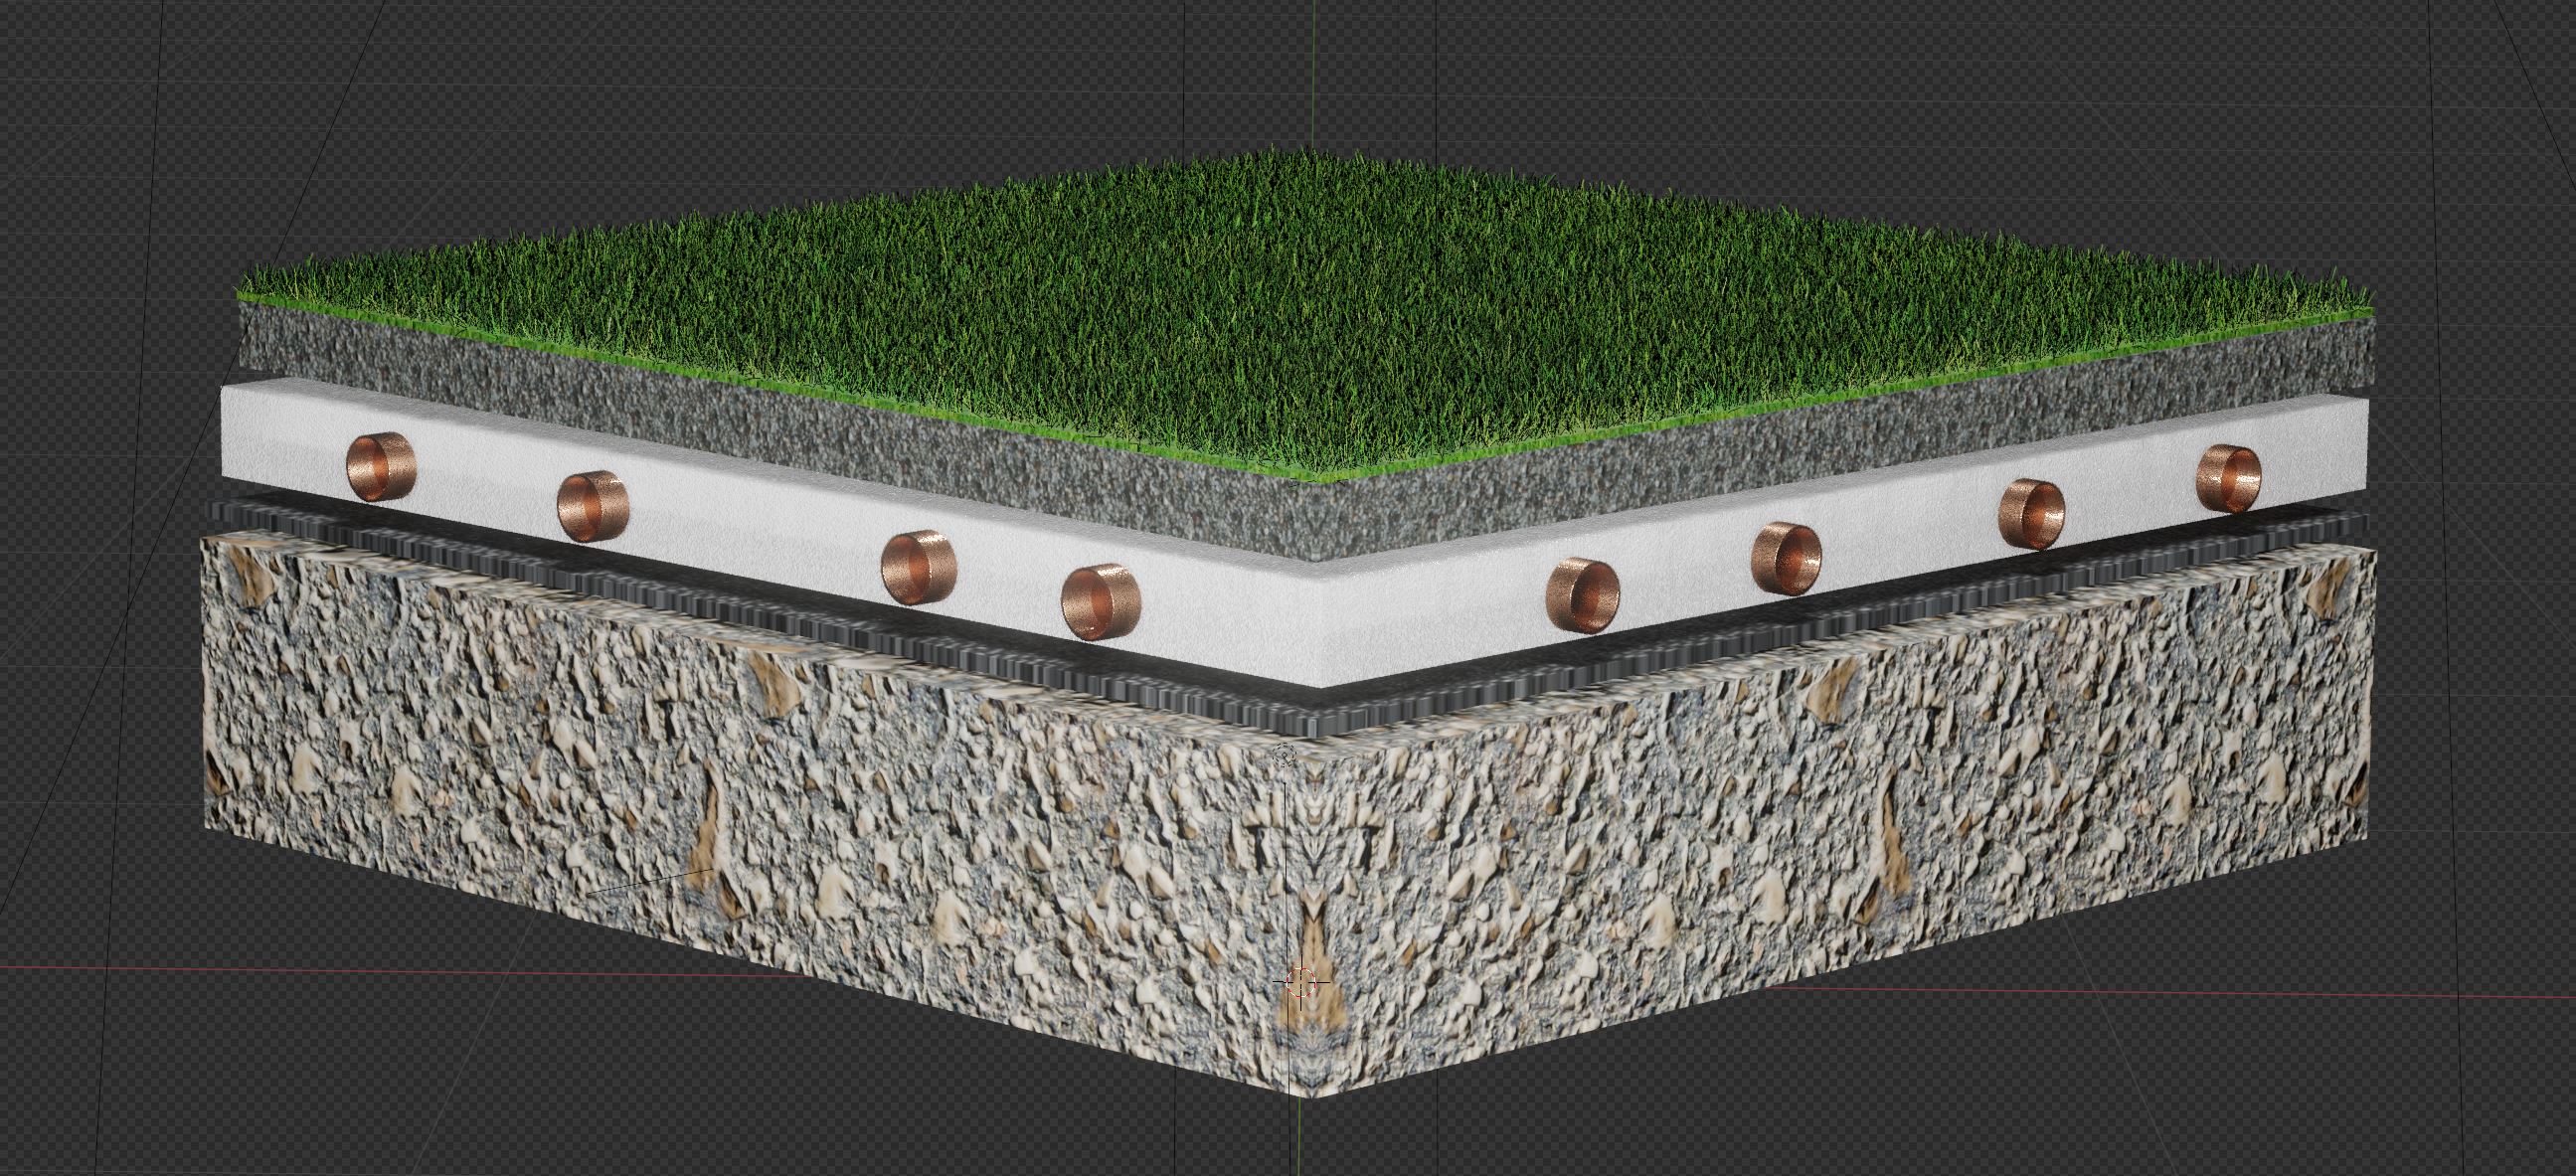The image size is (2576, 1176).
Task: Select the second copper pipe on right face
Action: 1786,558
